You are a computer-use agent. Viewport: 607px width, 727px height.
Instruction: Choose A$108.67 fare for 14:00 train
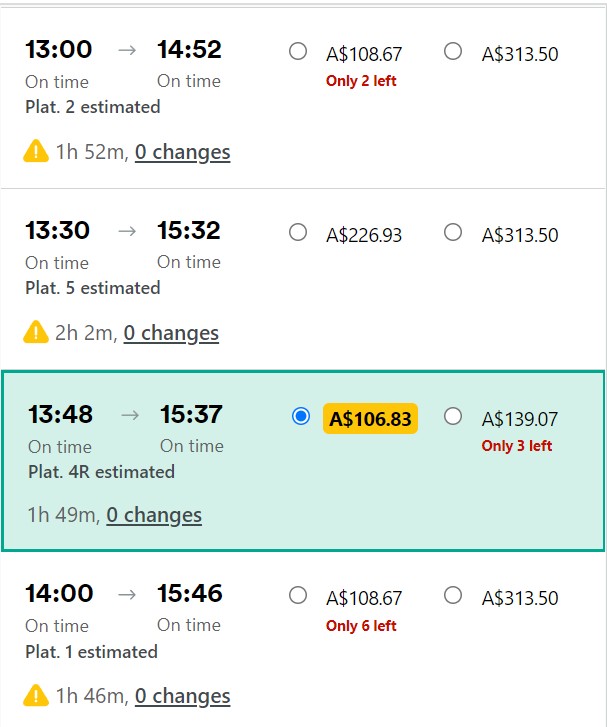click(x=298, y=595)
